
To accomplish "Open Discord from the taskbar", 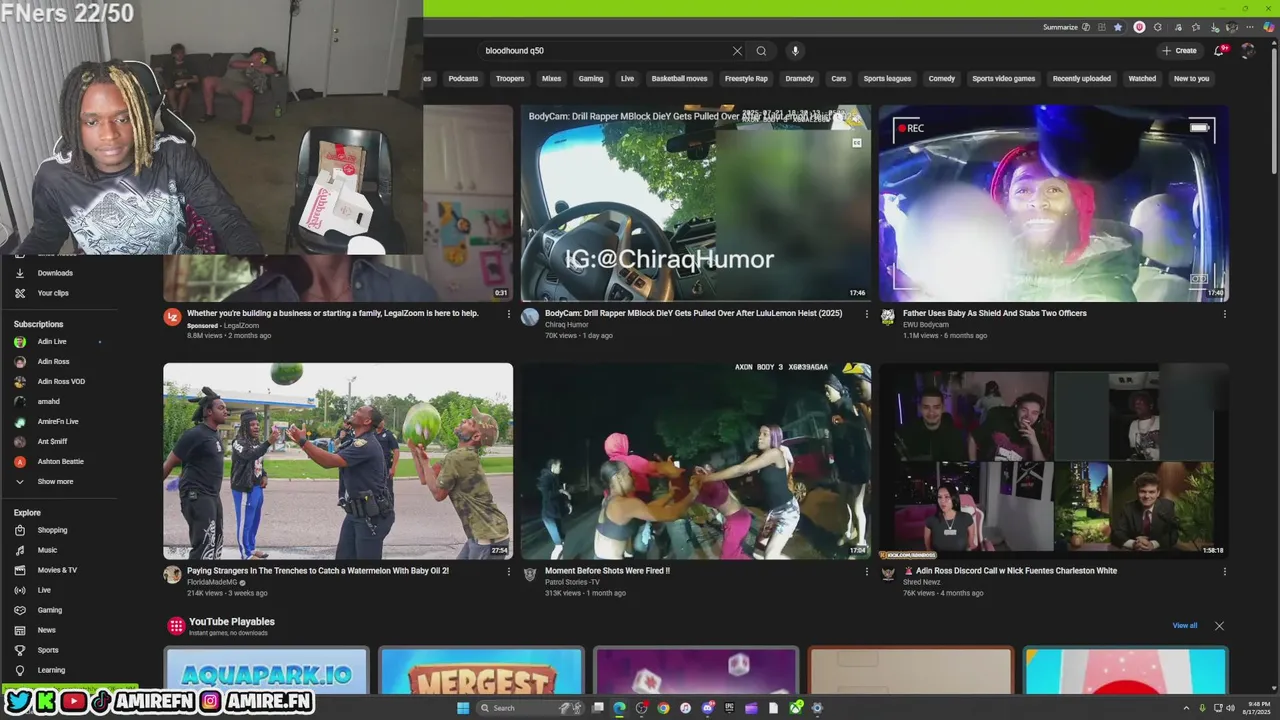I will pyautogui.click(x=708, y=708).
